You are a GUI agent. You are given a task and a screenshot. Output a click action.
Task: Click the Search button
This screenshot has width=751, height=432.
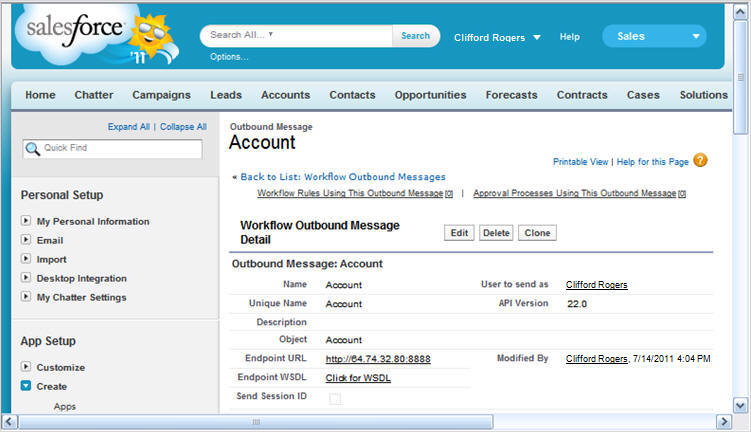tap(415, 36)
